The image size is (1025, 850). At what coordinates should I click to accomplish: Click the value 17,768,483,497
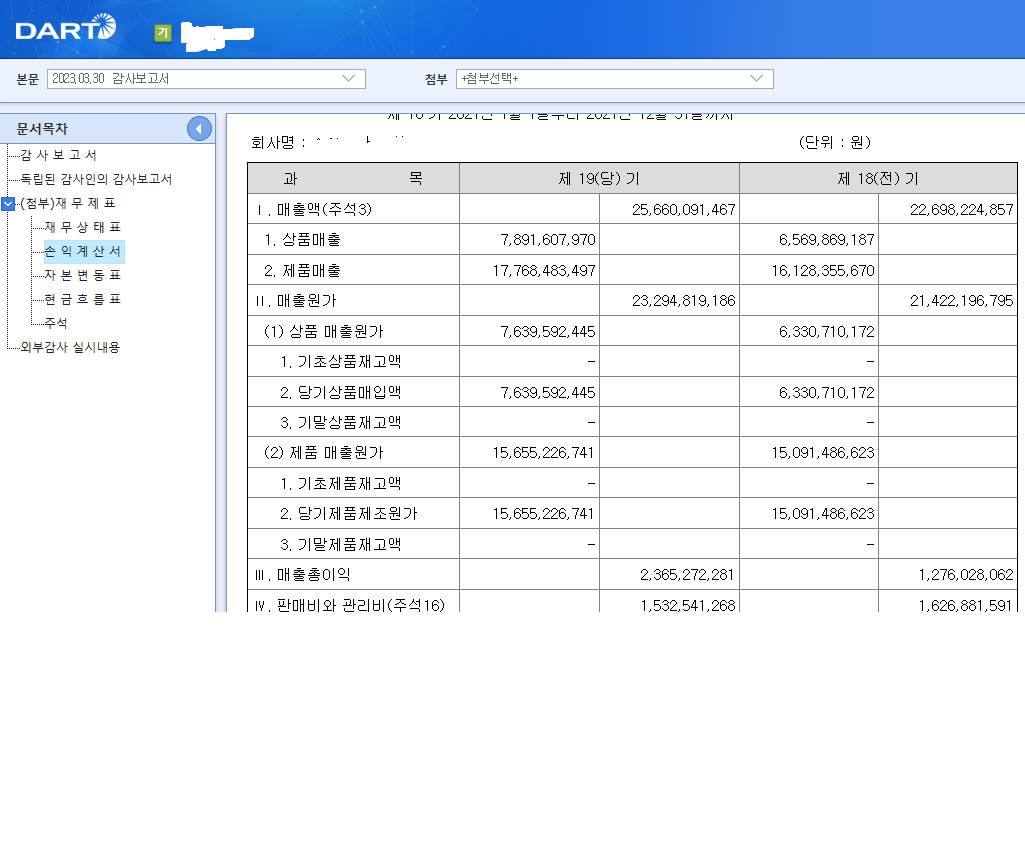click(544, 271)
